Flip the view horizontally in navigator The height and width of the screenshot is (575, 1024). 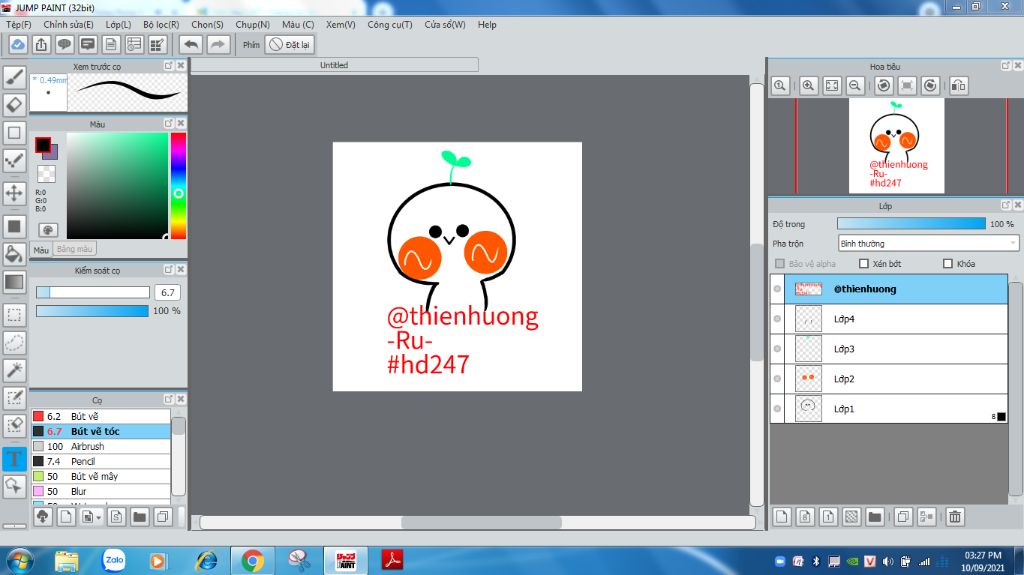coord(959,86)
